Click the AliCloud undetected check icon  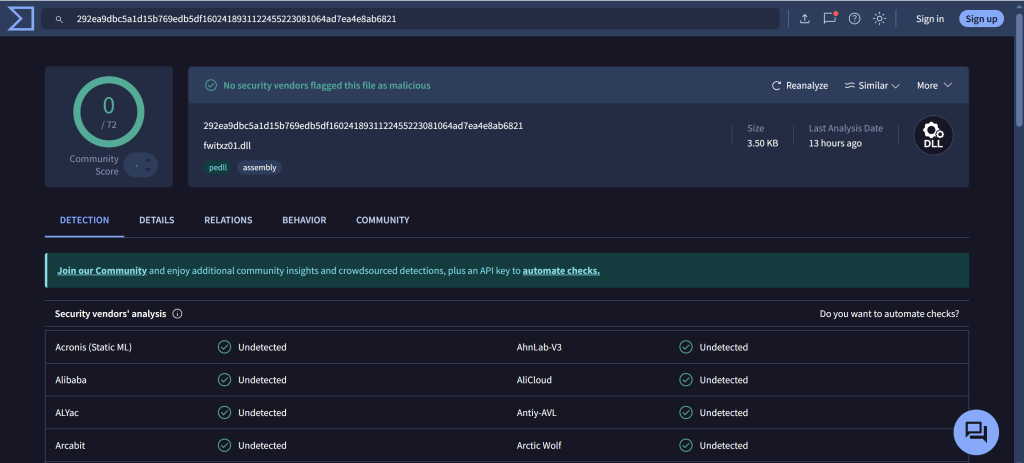(x=686, y=380)
